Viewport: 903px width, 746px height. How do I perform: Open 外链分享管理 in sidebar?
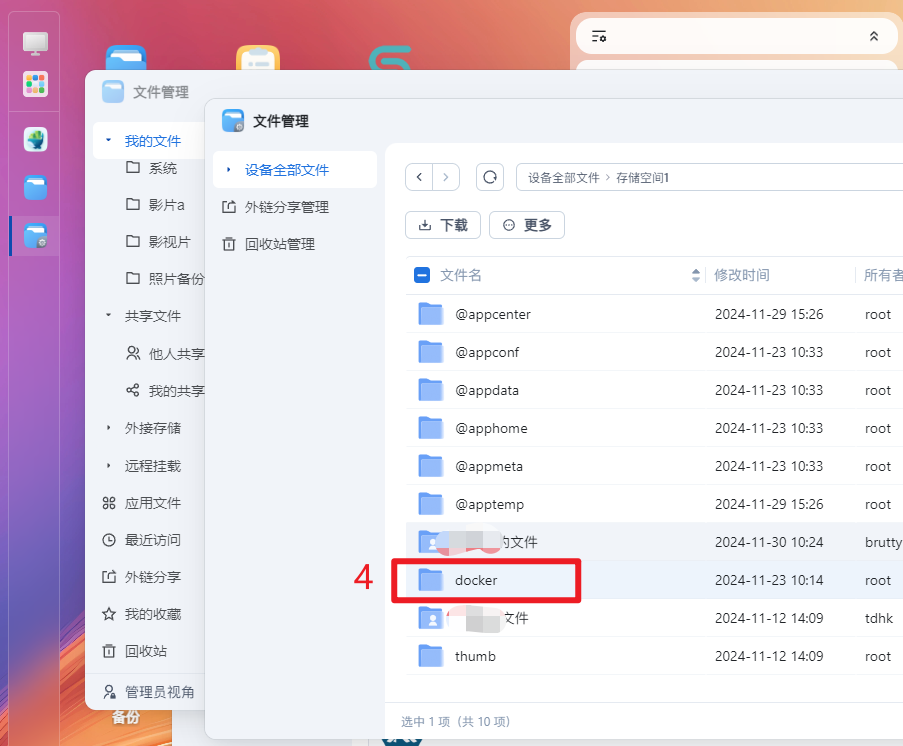pyautogui.click(x=276, y=207)
